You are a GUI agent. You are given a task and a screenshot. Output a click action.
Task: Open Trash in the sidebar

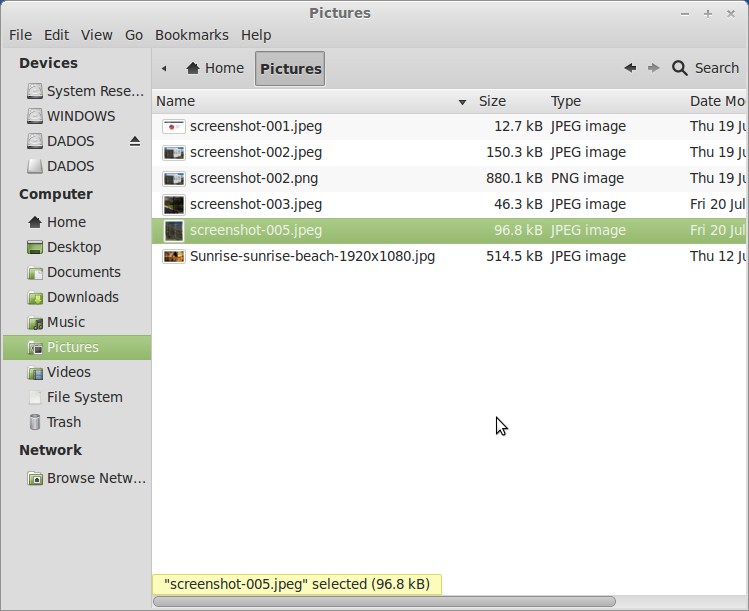(64, 422)
